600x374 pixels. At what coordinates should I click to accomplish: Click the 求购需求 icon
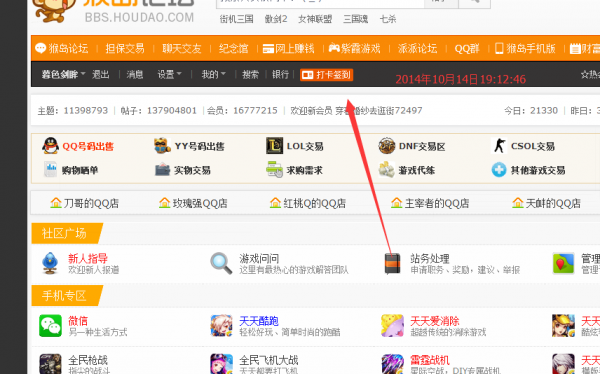(274, 170)
